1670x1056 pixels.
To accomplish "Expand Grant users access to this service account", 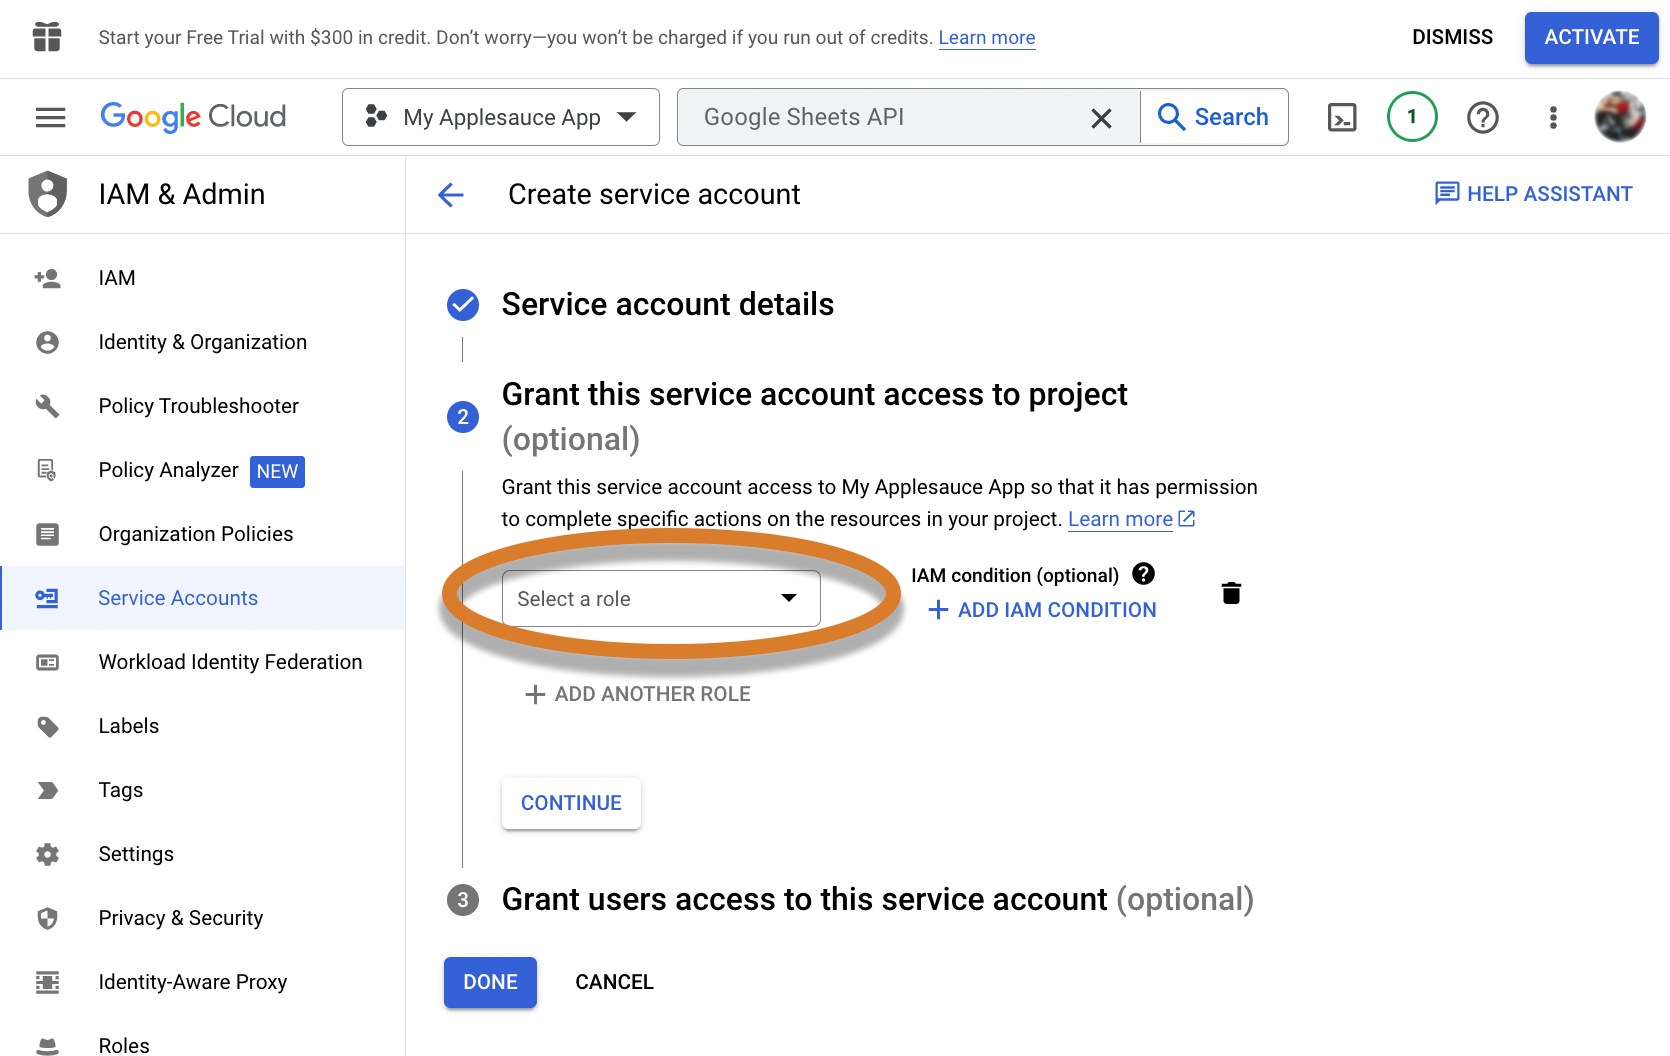I will click(x=877, y=899).
